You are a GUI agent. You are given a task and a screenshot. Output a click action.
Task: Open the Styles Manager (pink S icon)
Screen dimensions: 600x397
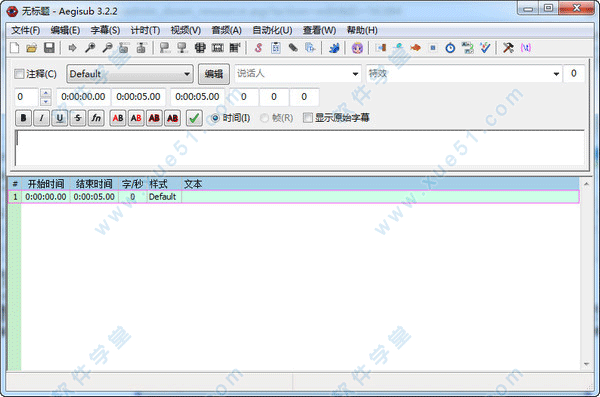coord(258,48)
